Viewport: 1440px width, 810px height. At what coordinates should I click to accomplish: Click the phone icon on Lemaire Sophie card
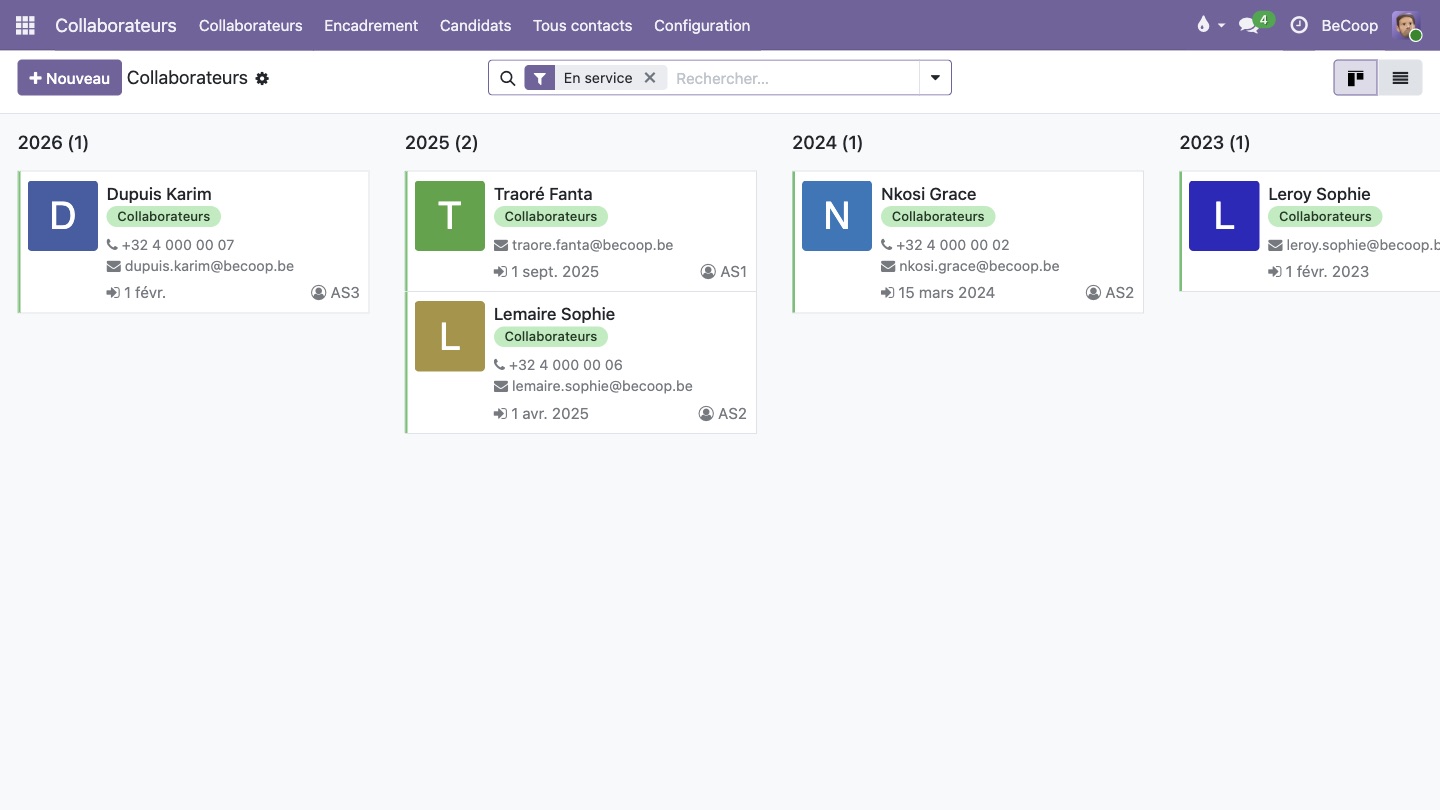[x=499, y=364]
